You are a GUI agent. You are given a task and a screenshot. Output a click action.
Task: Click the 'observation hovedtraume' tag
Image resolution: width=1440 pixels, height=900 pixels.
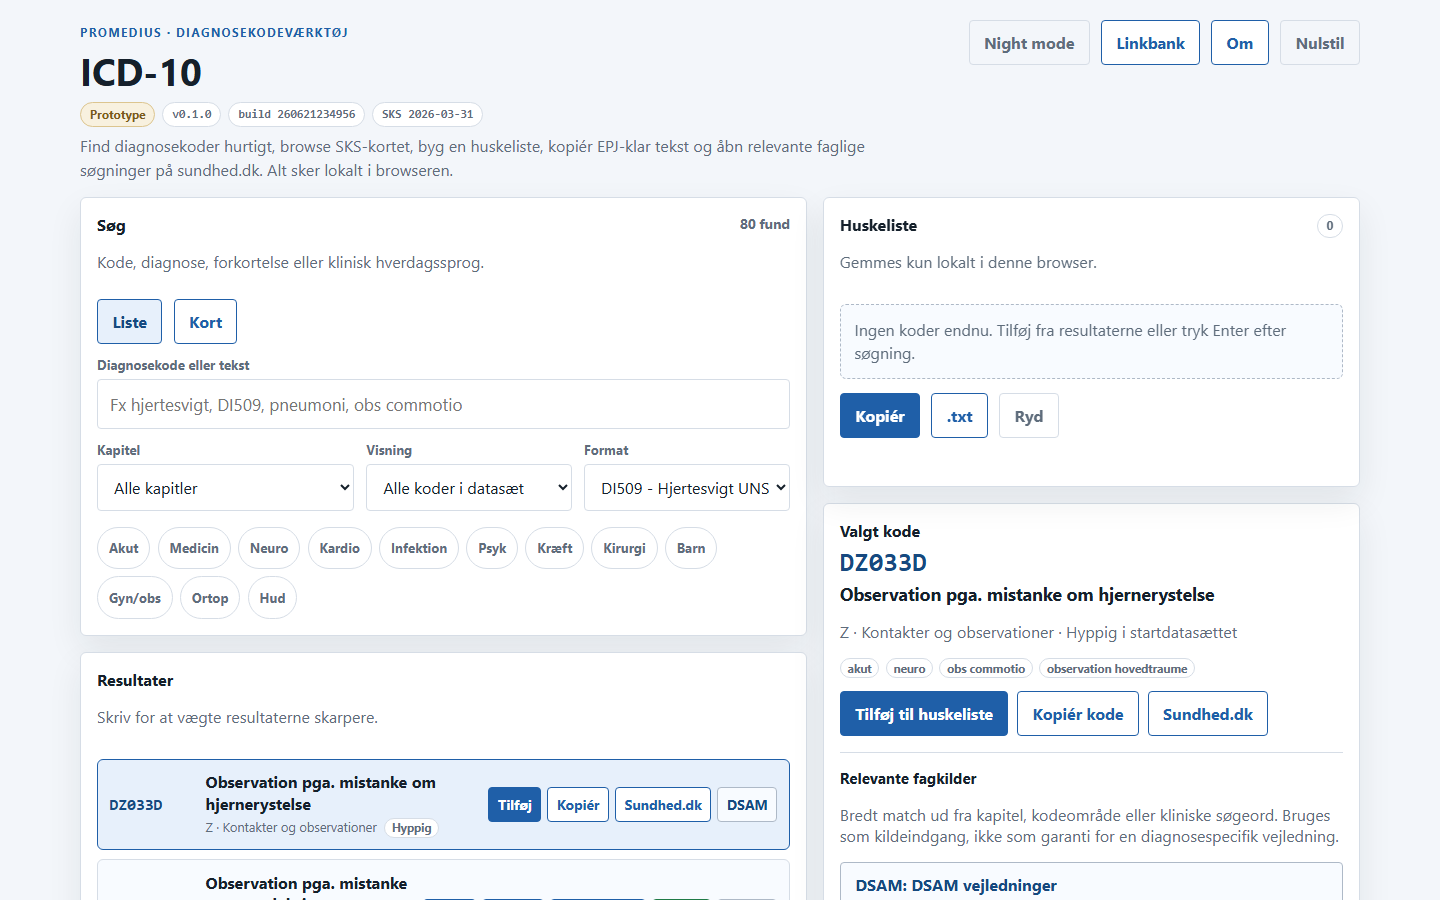click(x=1117, y=669)
